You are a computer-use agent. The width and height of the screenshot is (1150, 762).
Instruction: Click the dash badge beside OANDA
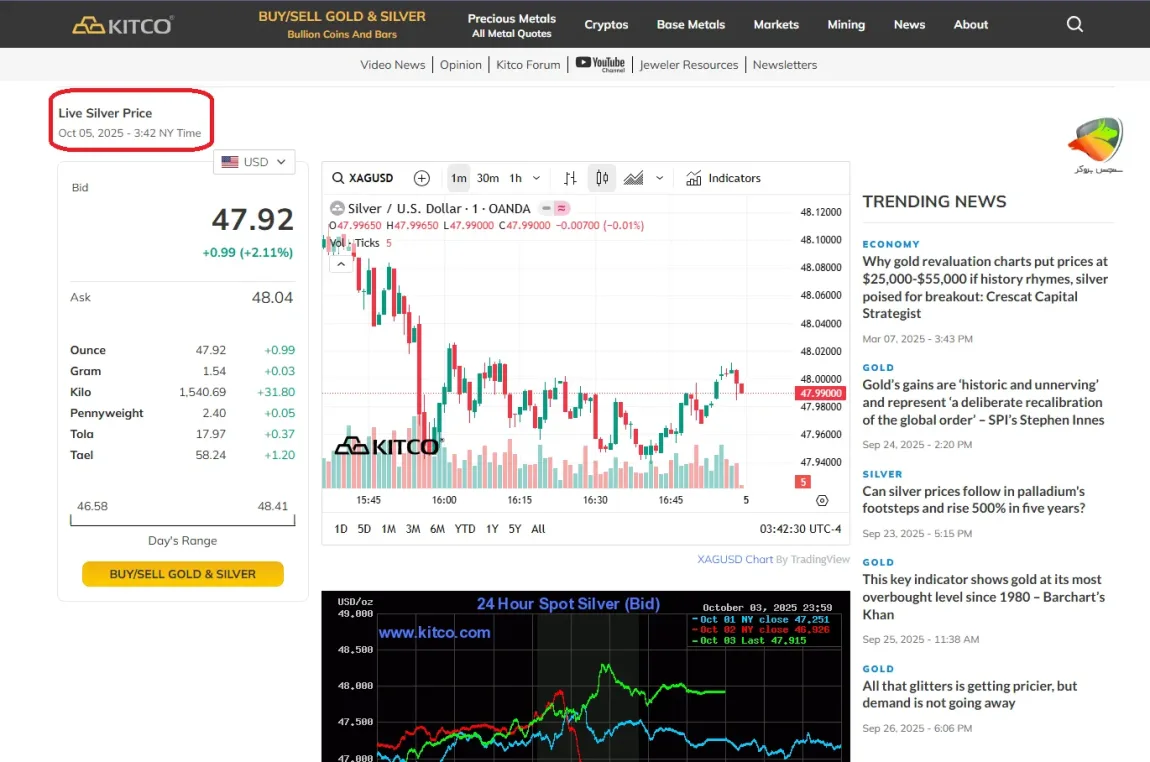(x=546, y=208)
